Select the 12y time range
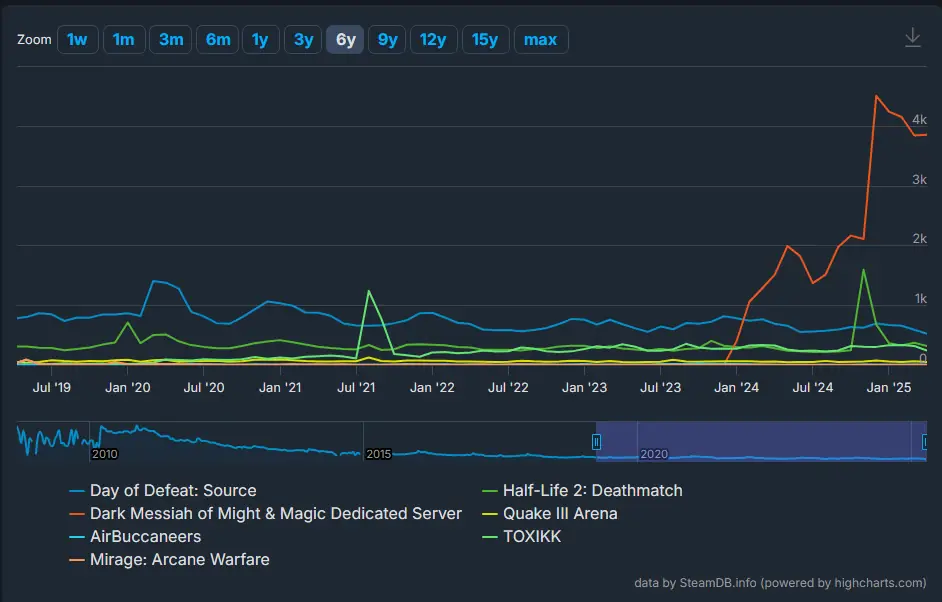The width and height of the screenshot is (942, 602). (x=433, y=39)
